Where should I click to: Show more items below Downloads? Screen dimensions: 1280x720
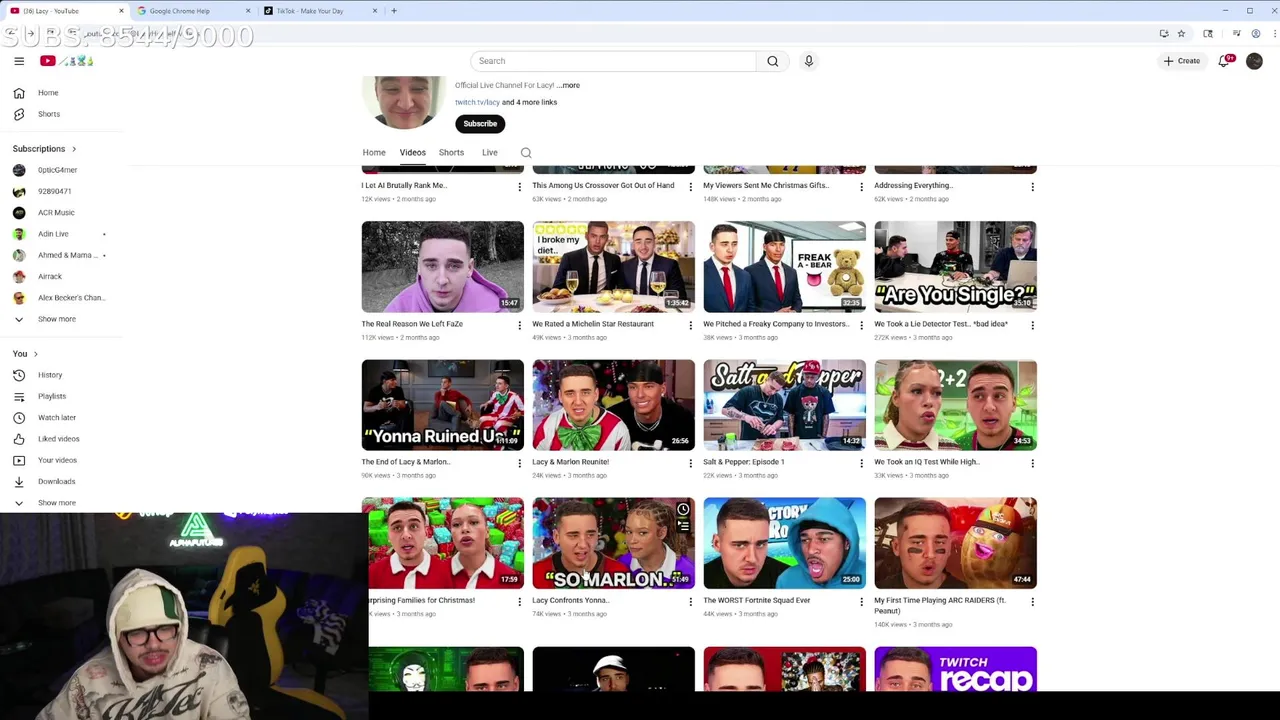56,503
